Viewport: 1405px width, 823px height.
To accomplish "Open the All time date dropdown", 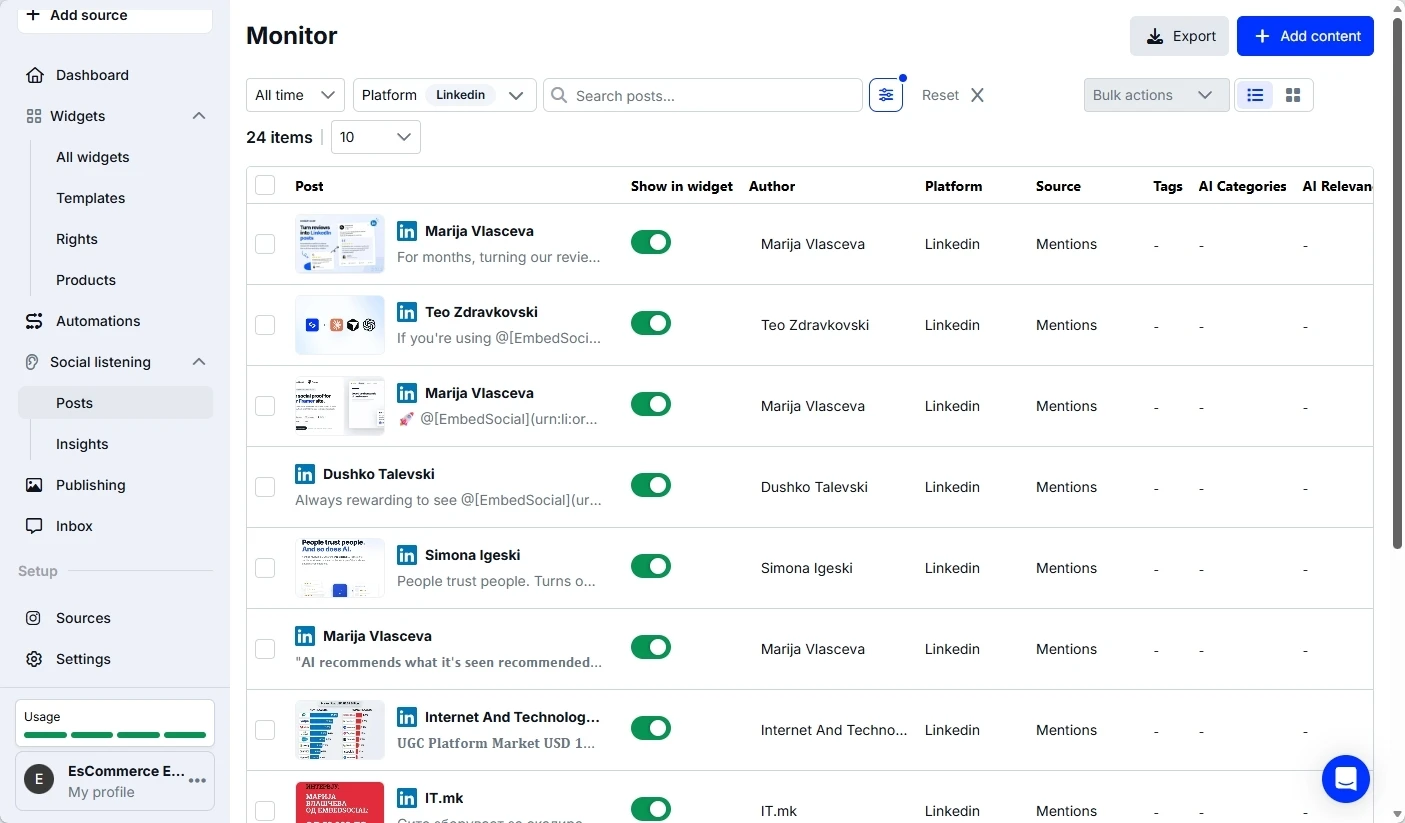I will pyautogui.click(x=295, y=95).
